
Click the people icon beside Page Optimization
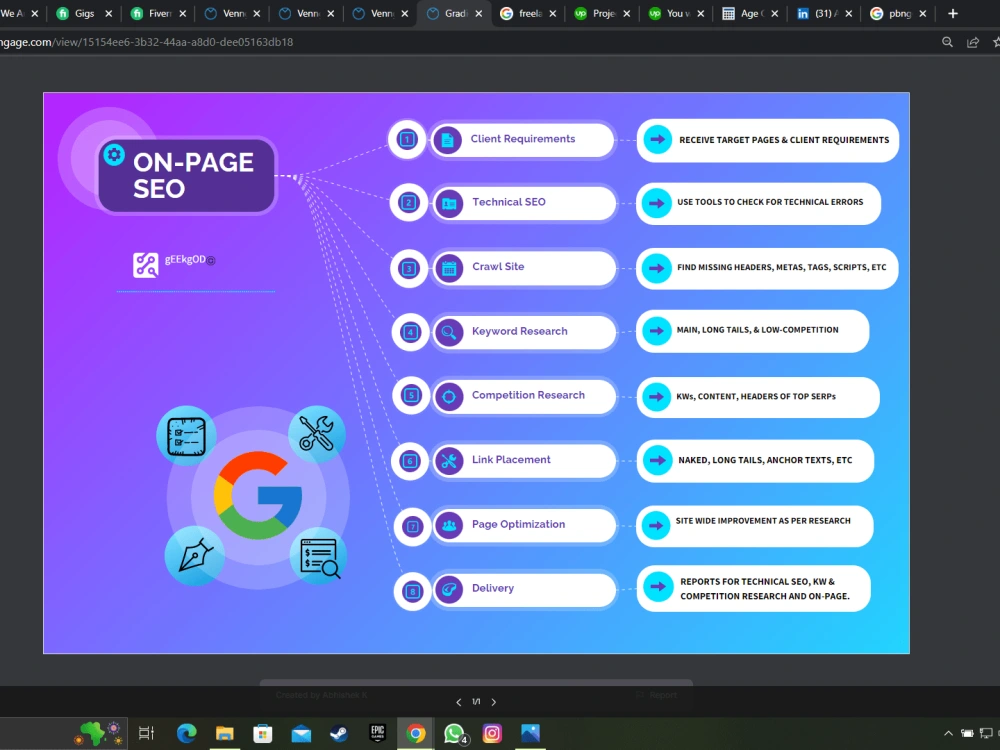(x=449, y=526)
